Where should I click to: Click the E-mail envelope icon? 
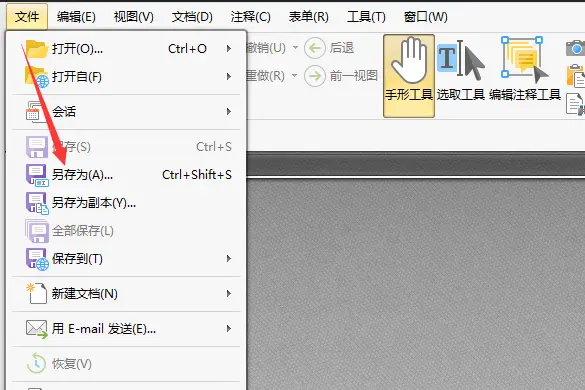37,329
